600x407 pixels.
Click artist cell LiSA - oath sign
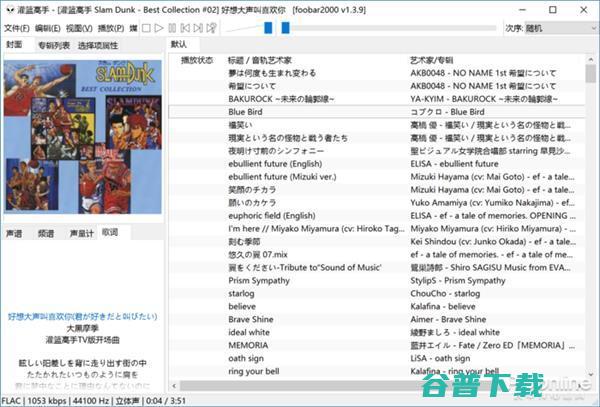(x=440, y=358)
